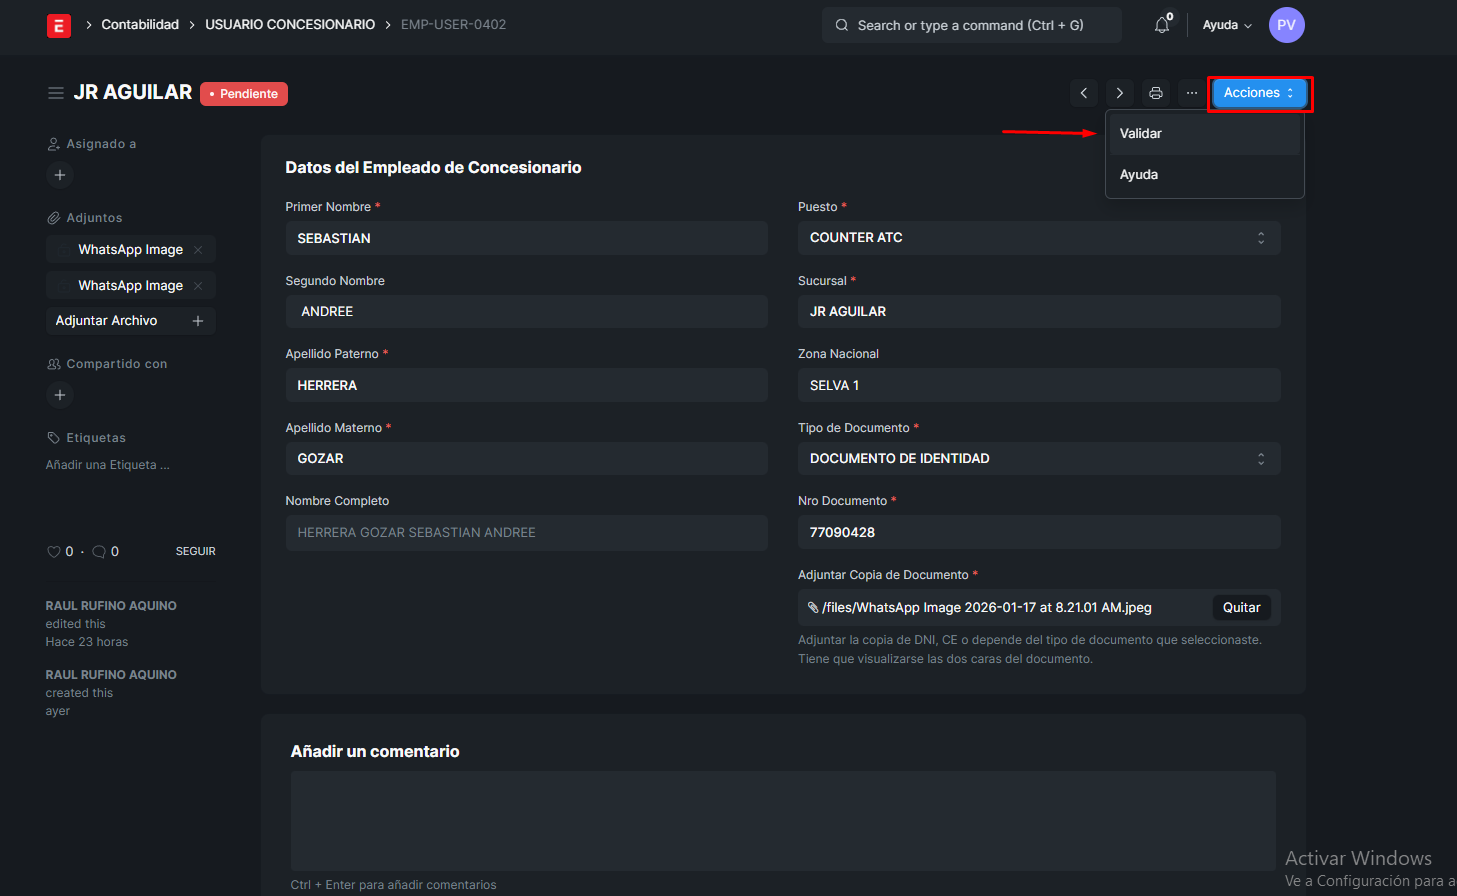Add assignee with plus under Asignado a

pyautogui.click(x=60, y=175)
